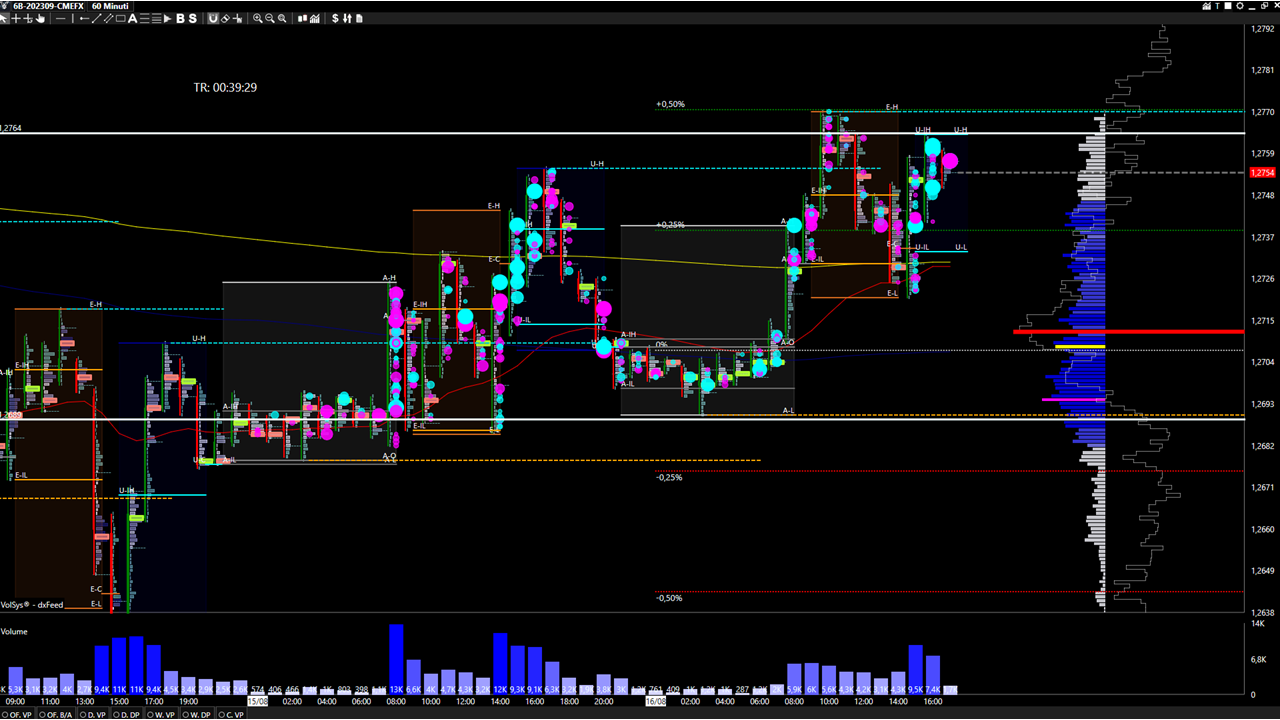This screenshot has height=720, width=1280.
Task: Open the 60 Minuti timeframe selector
Action: (111, 6)
